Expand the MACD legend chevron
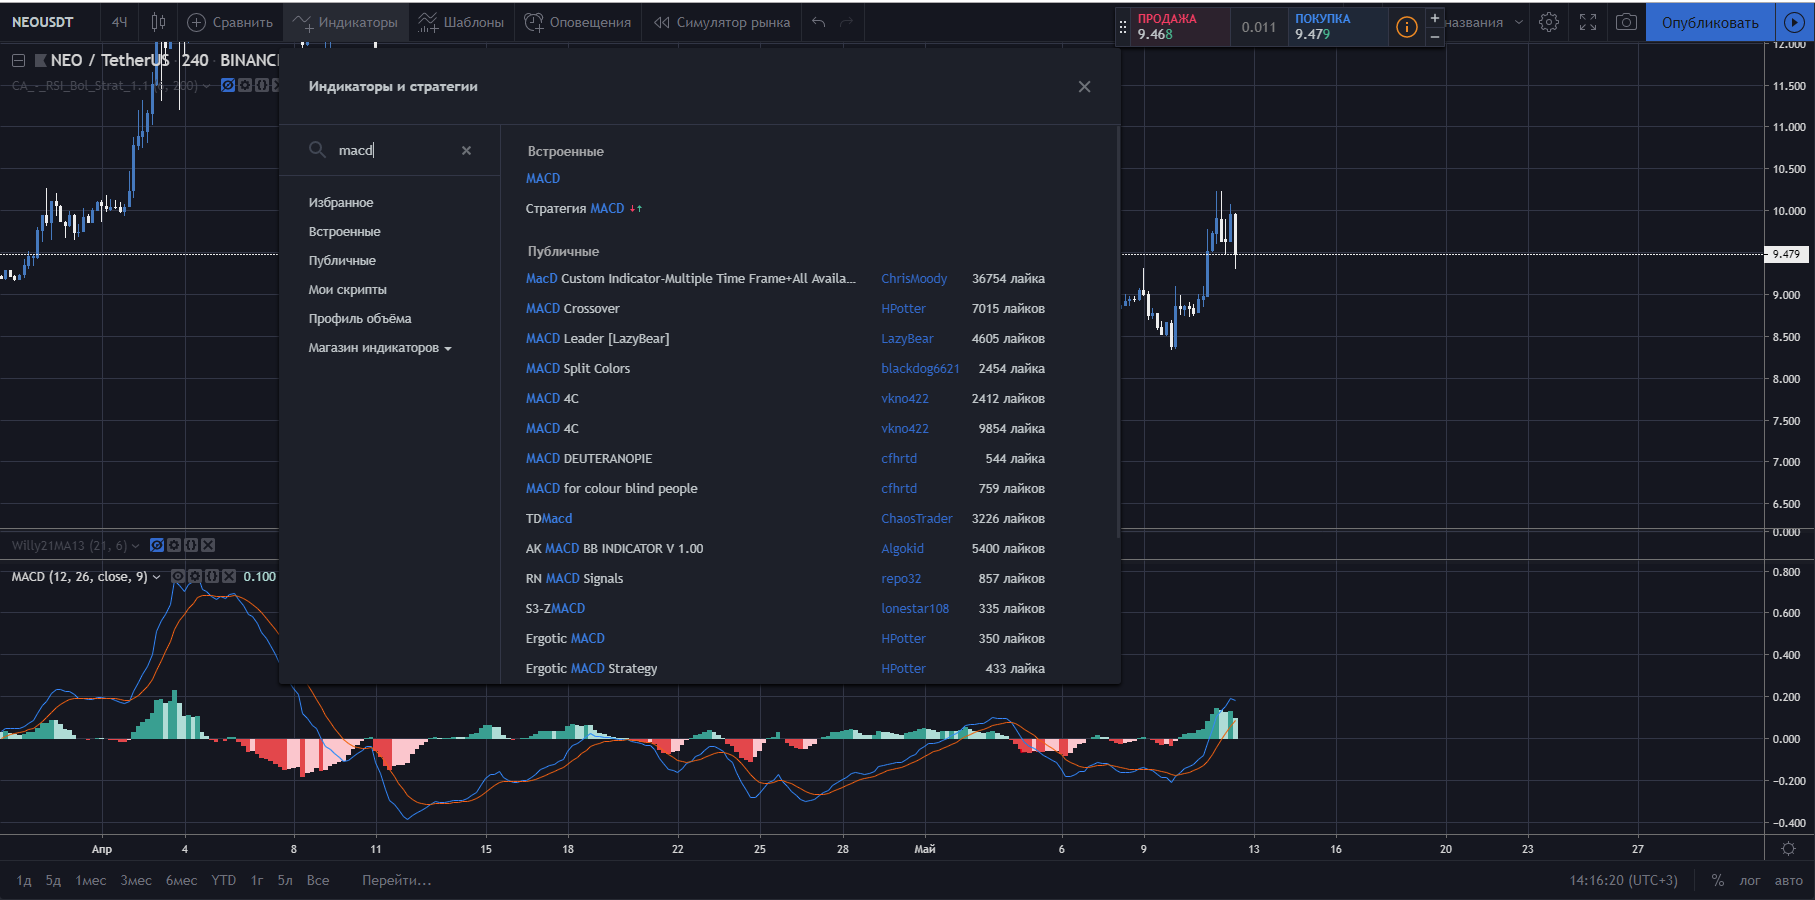1815x900 pixels. 157,577
